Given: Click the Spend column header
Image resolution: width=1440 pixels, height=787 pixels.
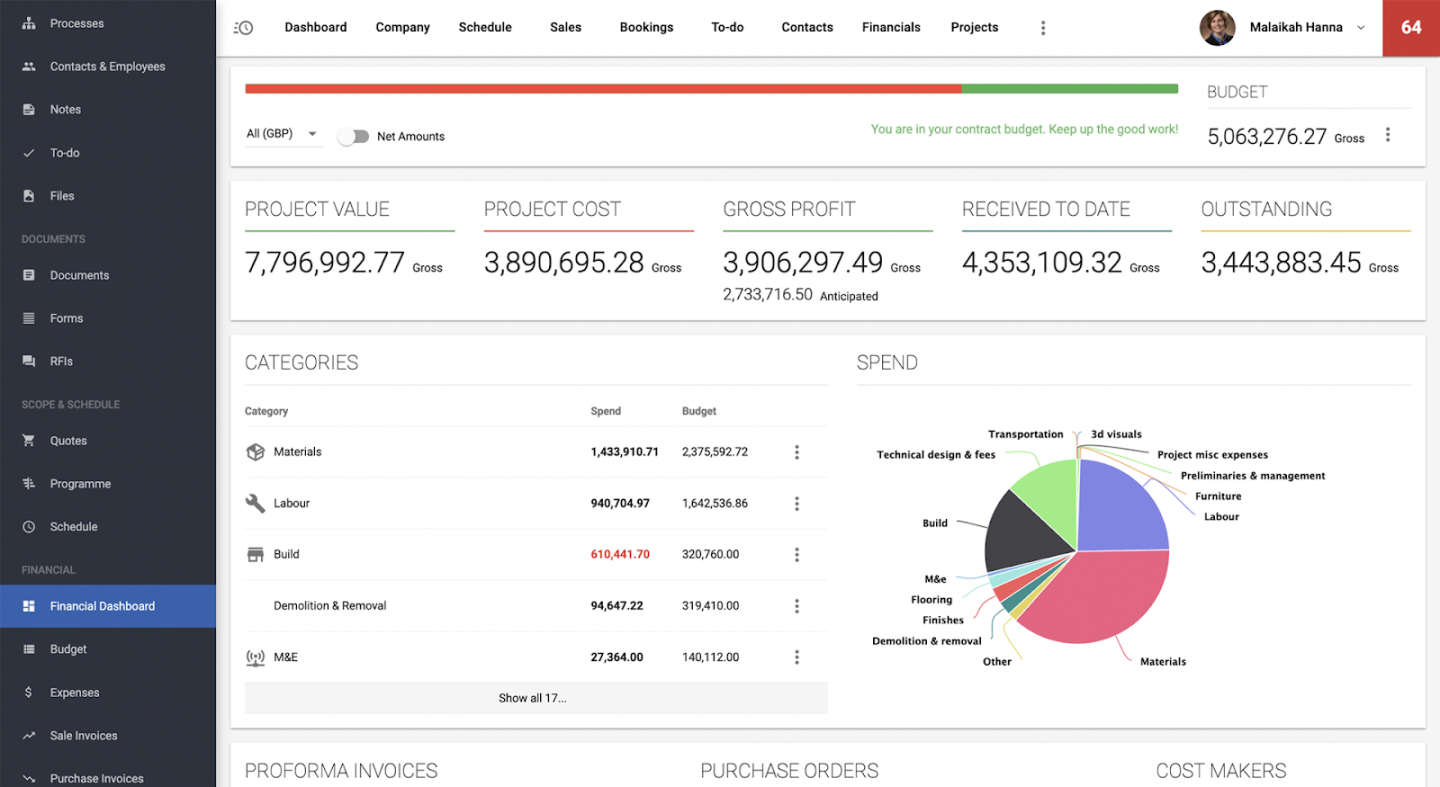Looking at the screenshot, I should (606, 411).
